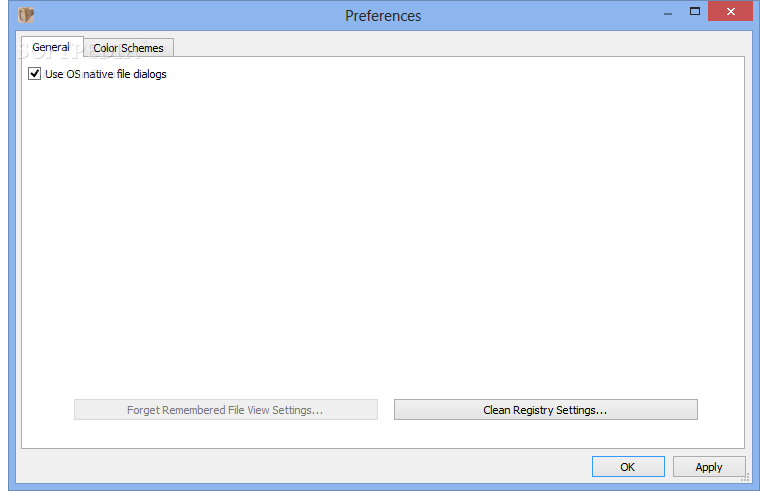Image resolution: width=760 pixels, height=491 pixels.
Task: Toggle the native file dialogs check mark box
Action: [34, 74]
